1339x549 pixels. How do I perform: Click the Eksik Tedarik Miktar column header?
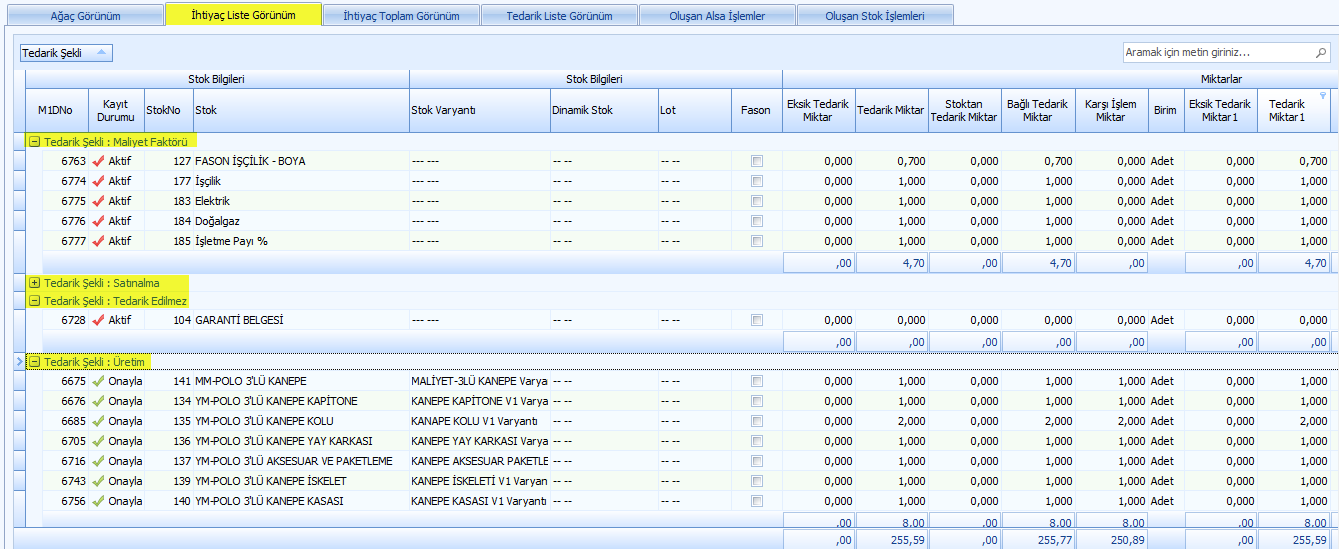click(818, 110)
